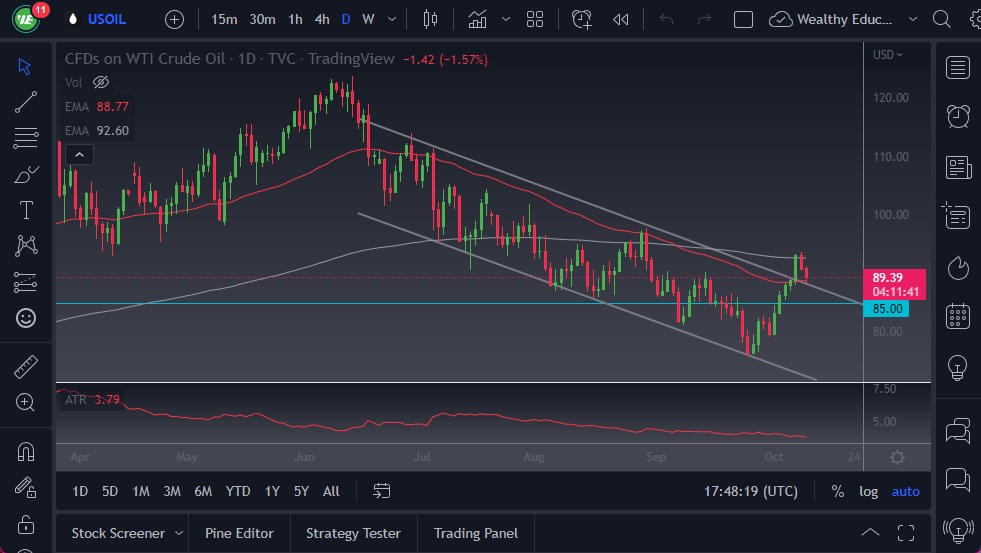Set the date range to YTD
The width and height of the screenshot is (981, 553).
(238, 491)
